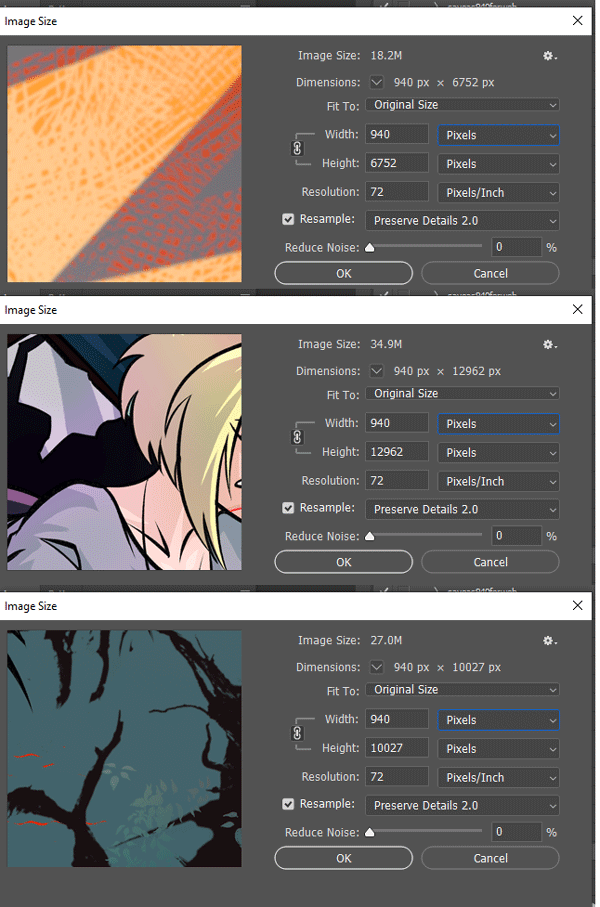Open gear settings menu in the 34.9M dialog
The width and height of the screenshot is (600, 907).
pos(549,345)
